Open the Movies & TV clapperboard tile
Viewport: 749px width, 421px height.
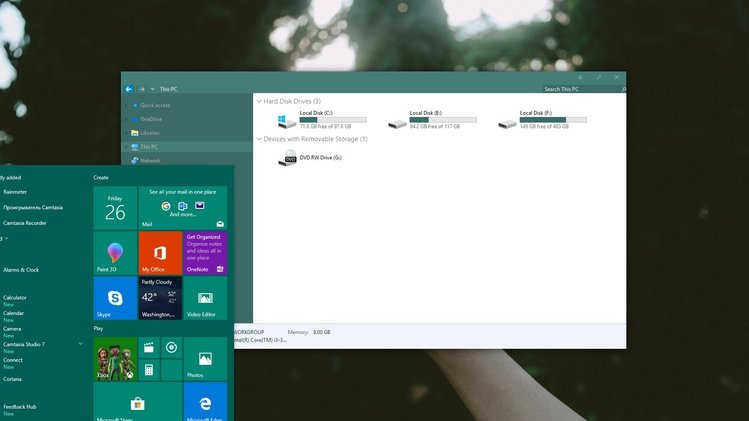point(149,347)
